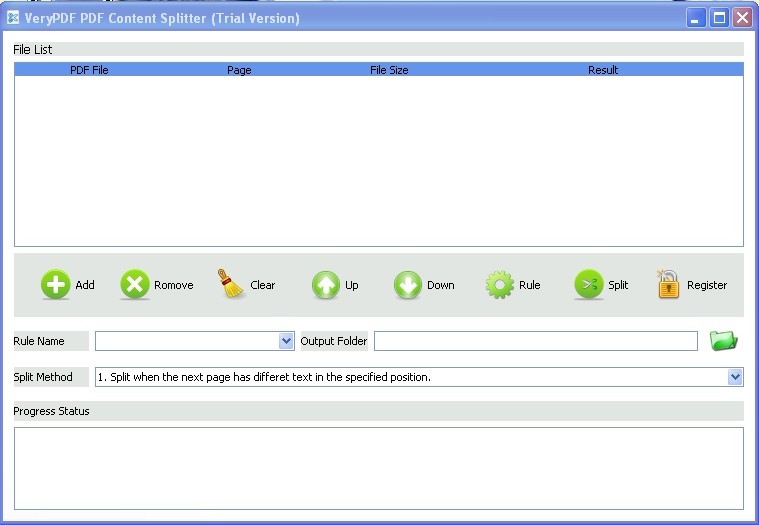759x525 pixels.
Task: Click the Progress Status label
Action: [x=51, y=411]
